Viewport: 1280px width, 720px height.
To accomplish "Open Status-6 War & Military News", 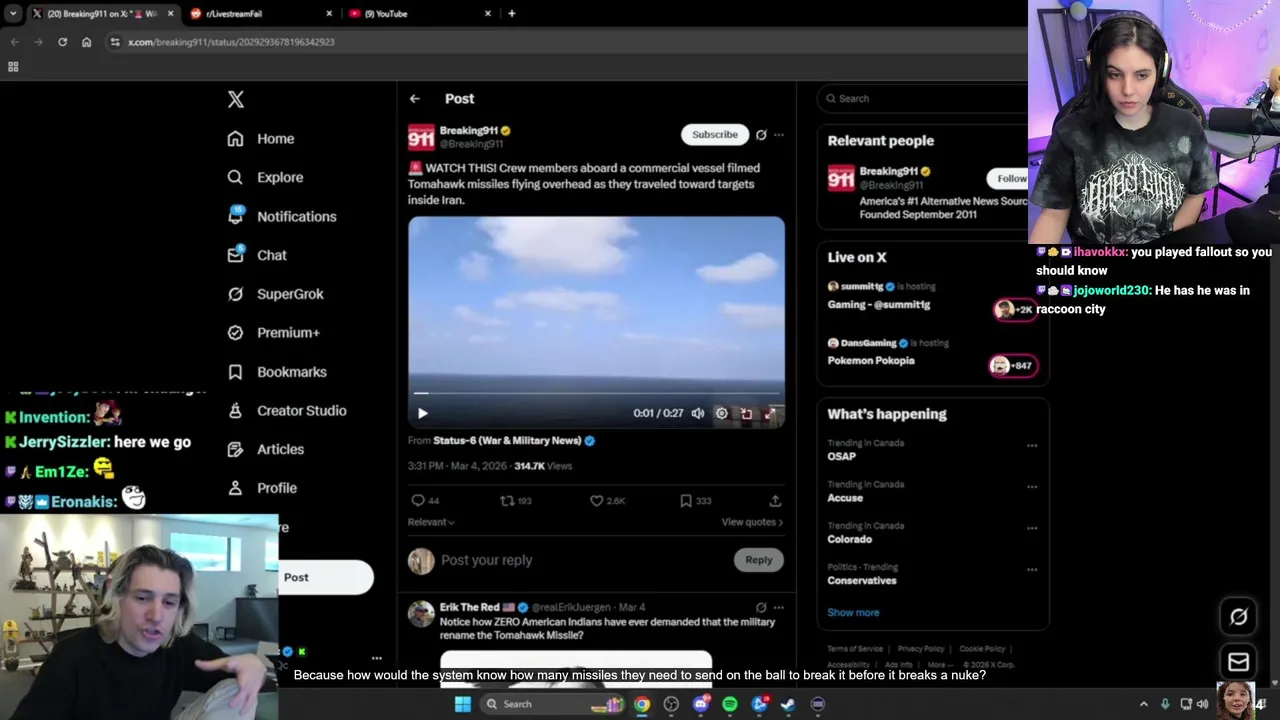I will click(514, 441).
